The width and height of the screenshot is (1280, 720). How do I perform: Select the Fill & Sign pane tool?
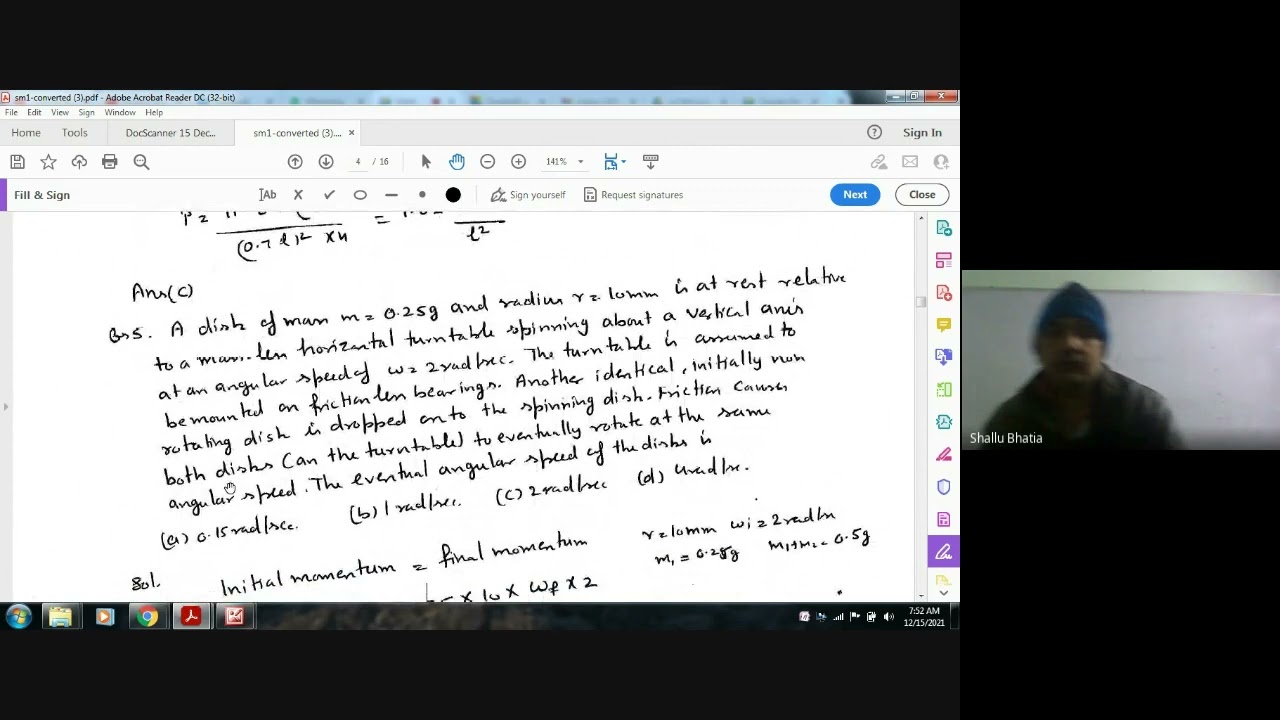point(944,552)
